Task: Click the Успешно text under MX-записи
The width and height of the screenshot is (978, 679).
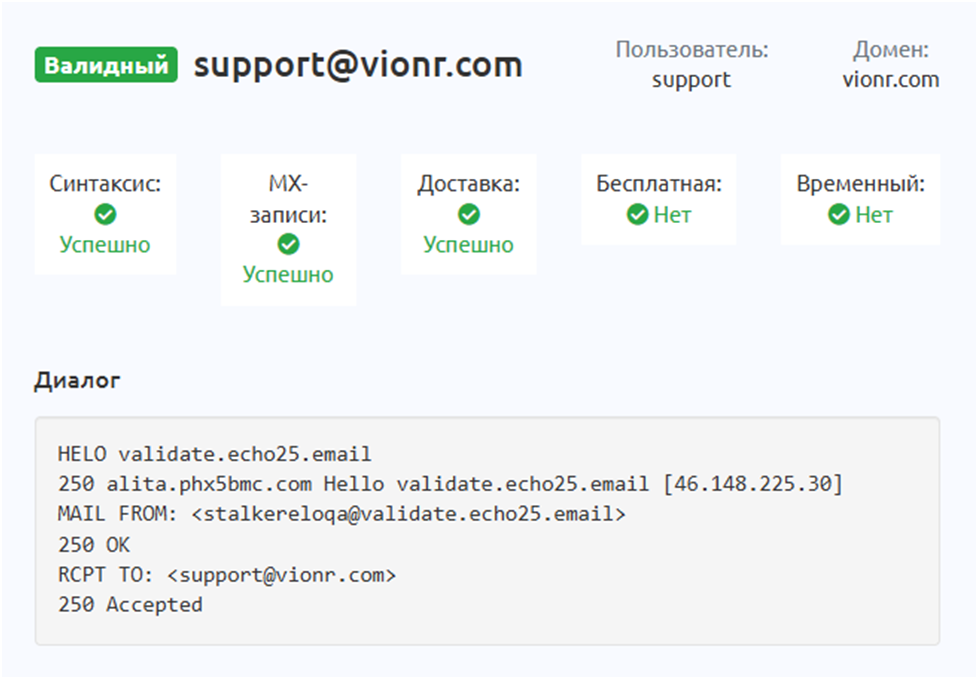Action: 288,275
